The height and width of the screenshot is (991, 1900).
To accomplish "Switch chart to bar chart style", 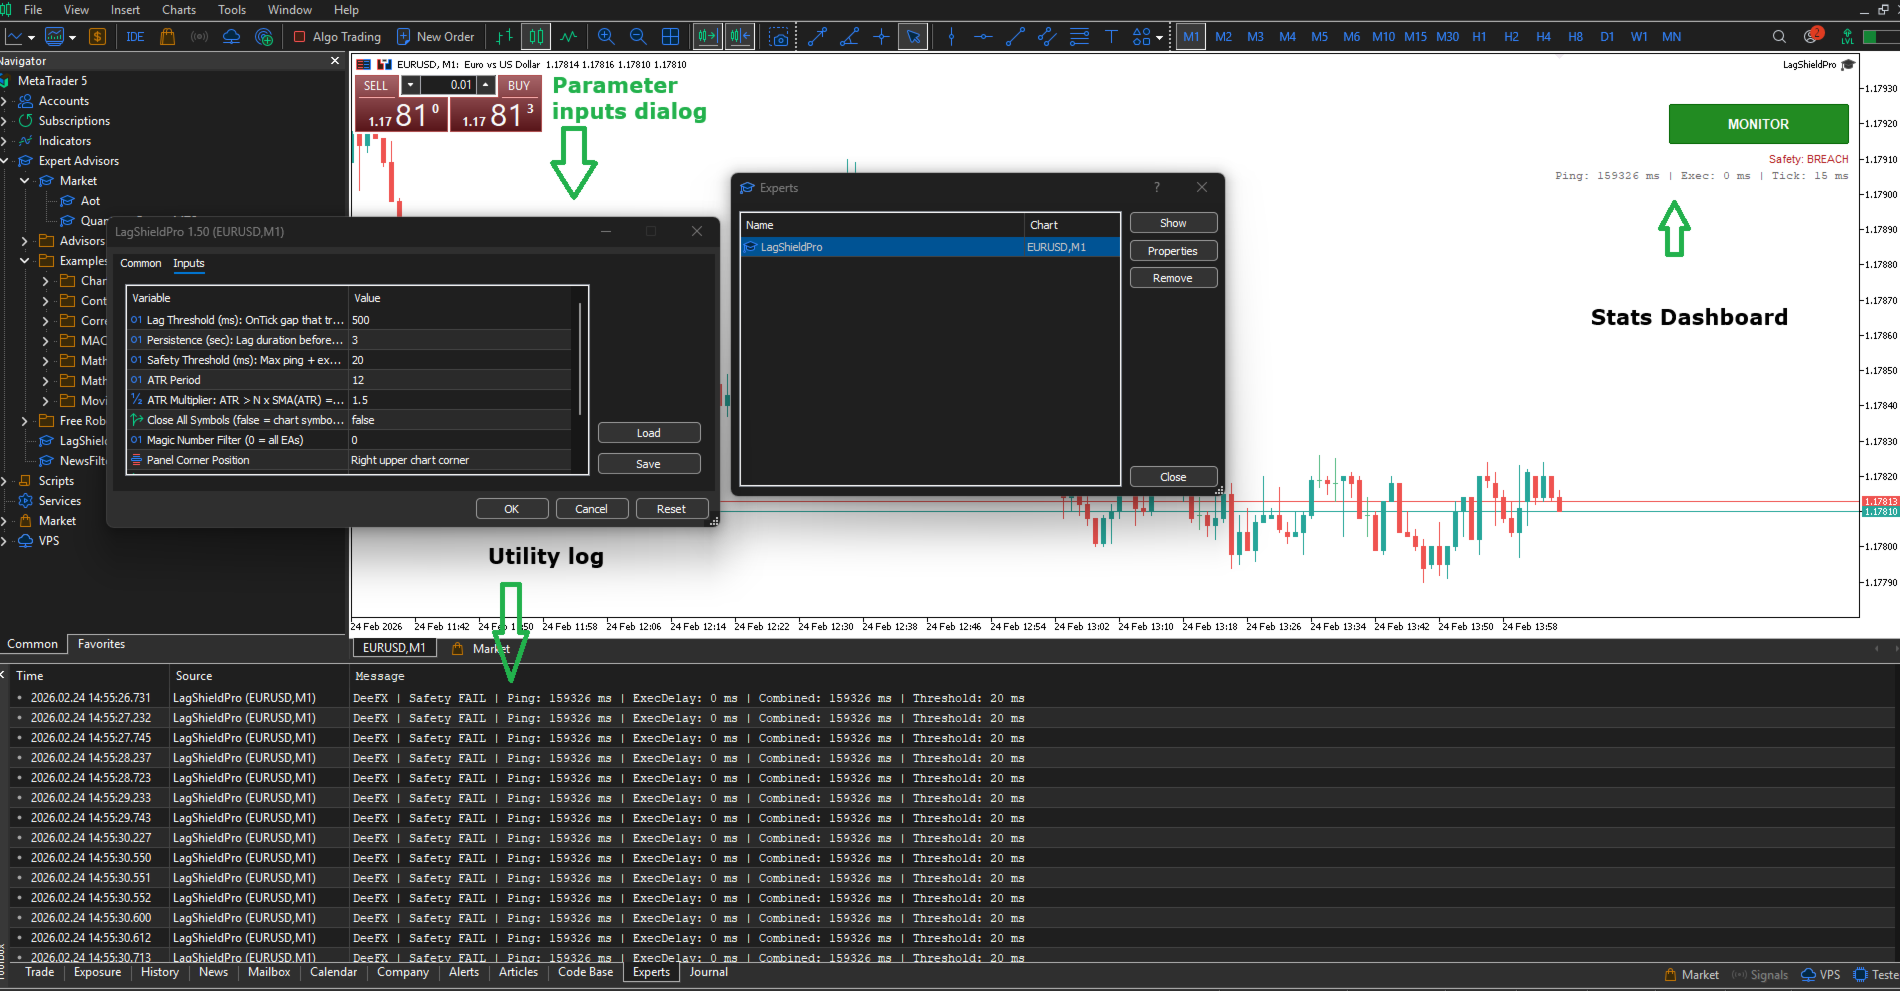I will pos(504,37).
